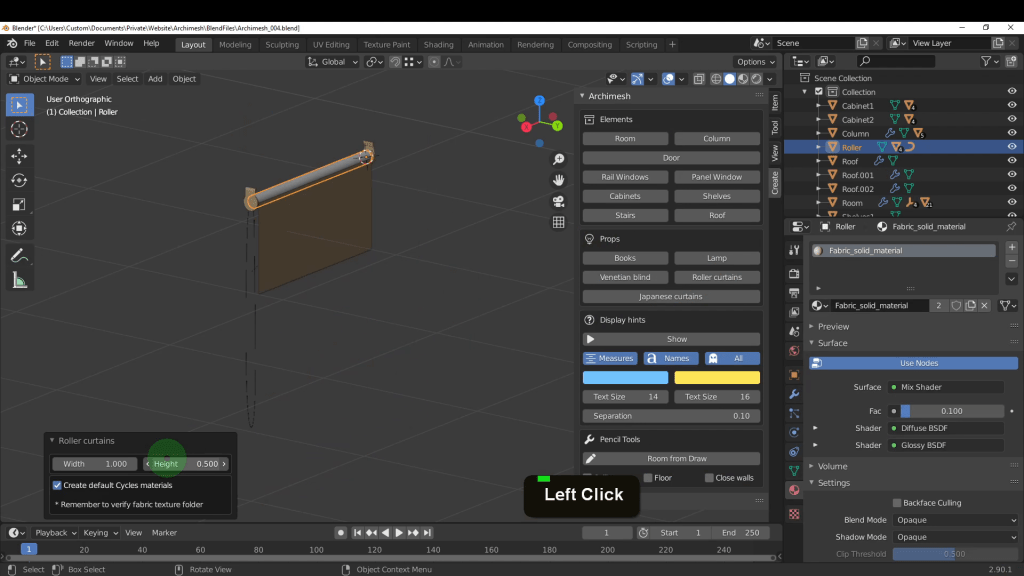Switch to the Shading workspace tab
1024x576 pixels.
tap(438, 44)
